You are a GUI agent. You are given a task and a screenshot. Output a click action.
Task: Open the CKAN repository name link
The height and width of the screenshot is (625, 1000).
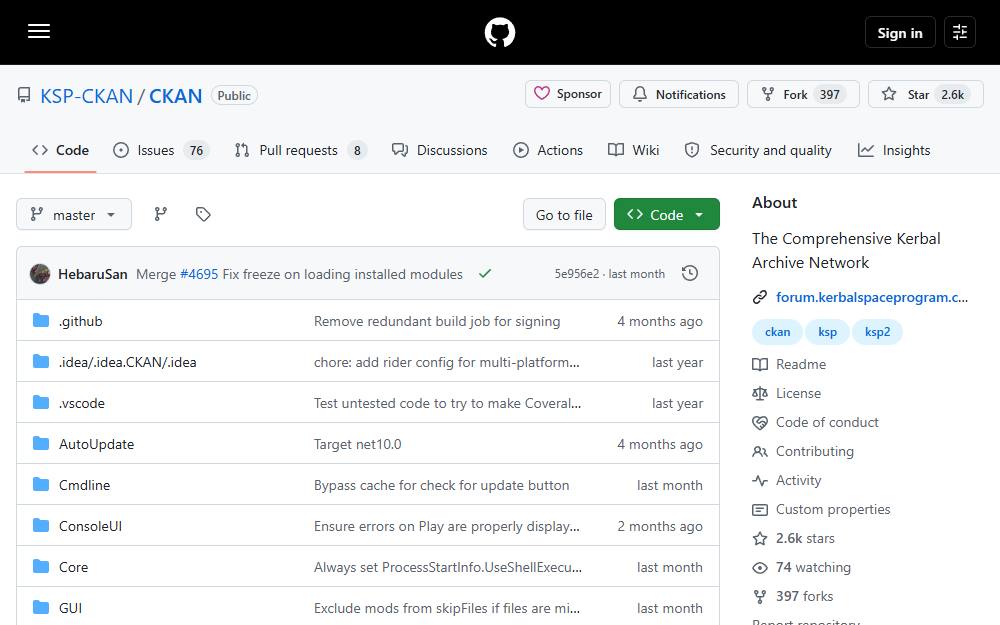(175, 96)
